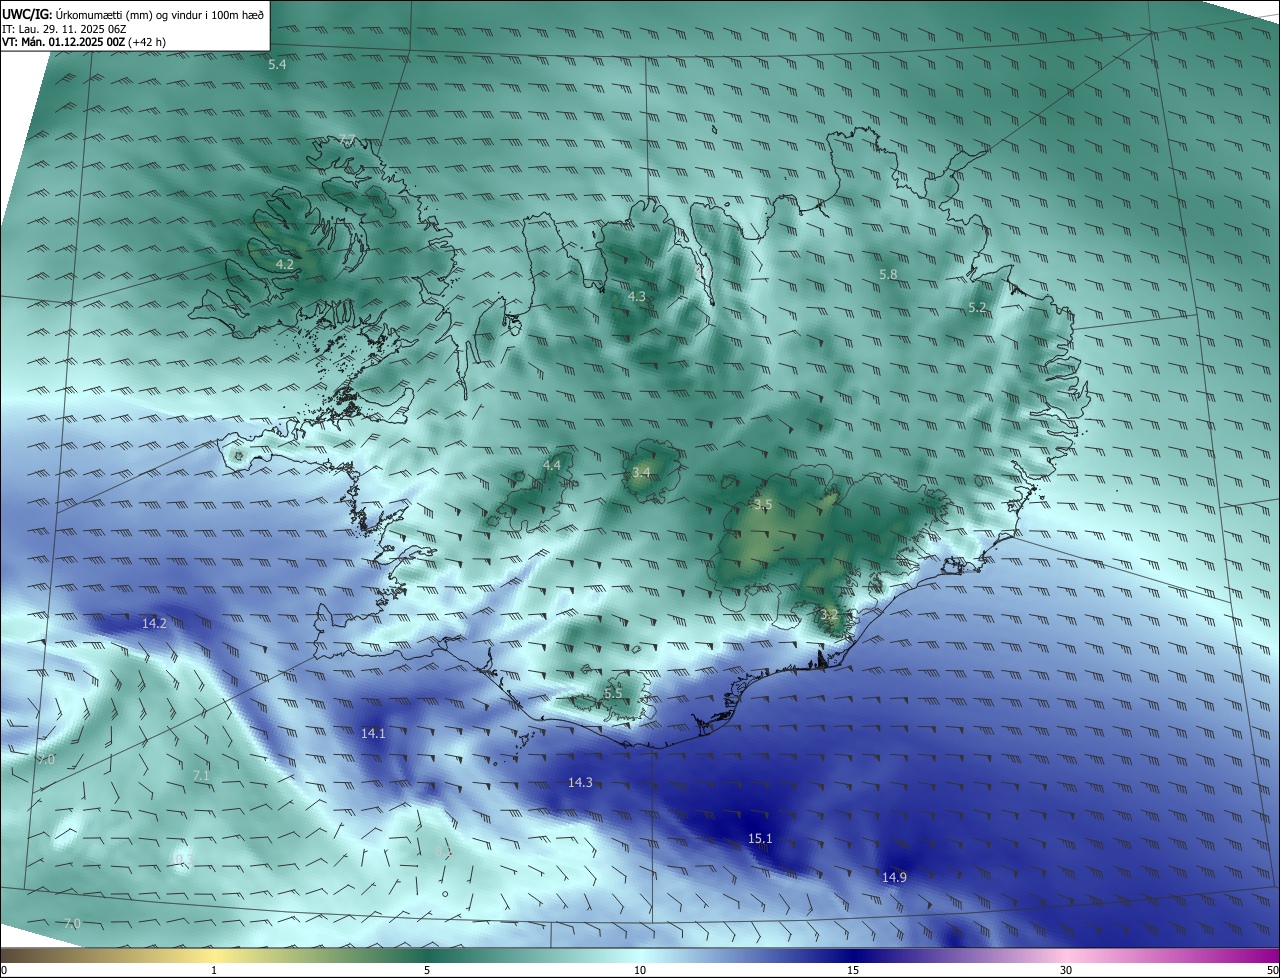Click the 5.5 value label near south coast

(x=613, y=693)
